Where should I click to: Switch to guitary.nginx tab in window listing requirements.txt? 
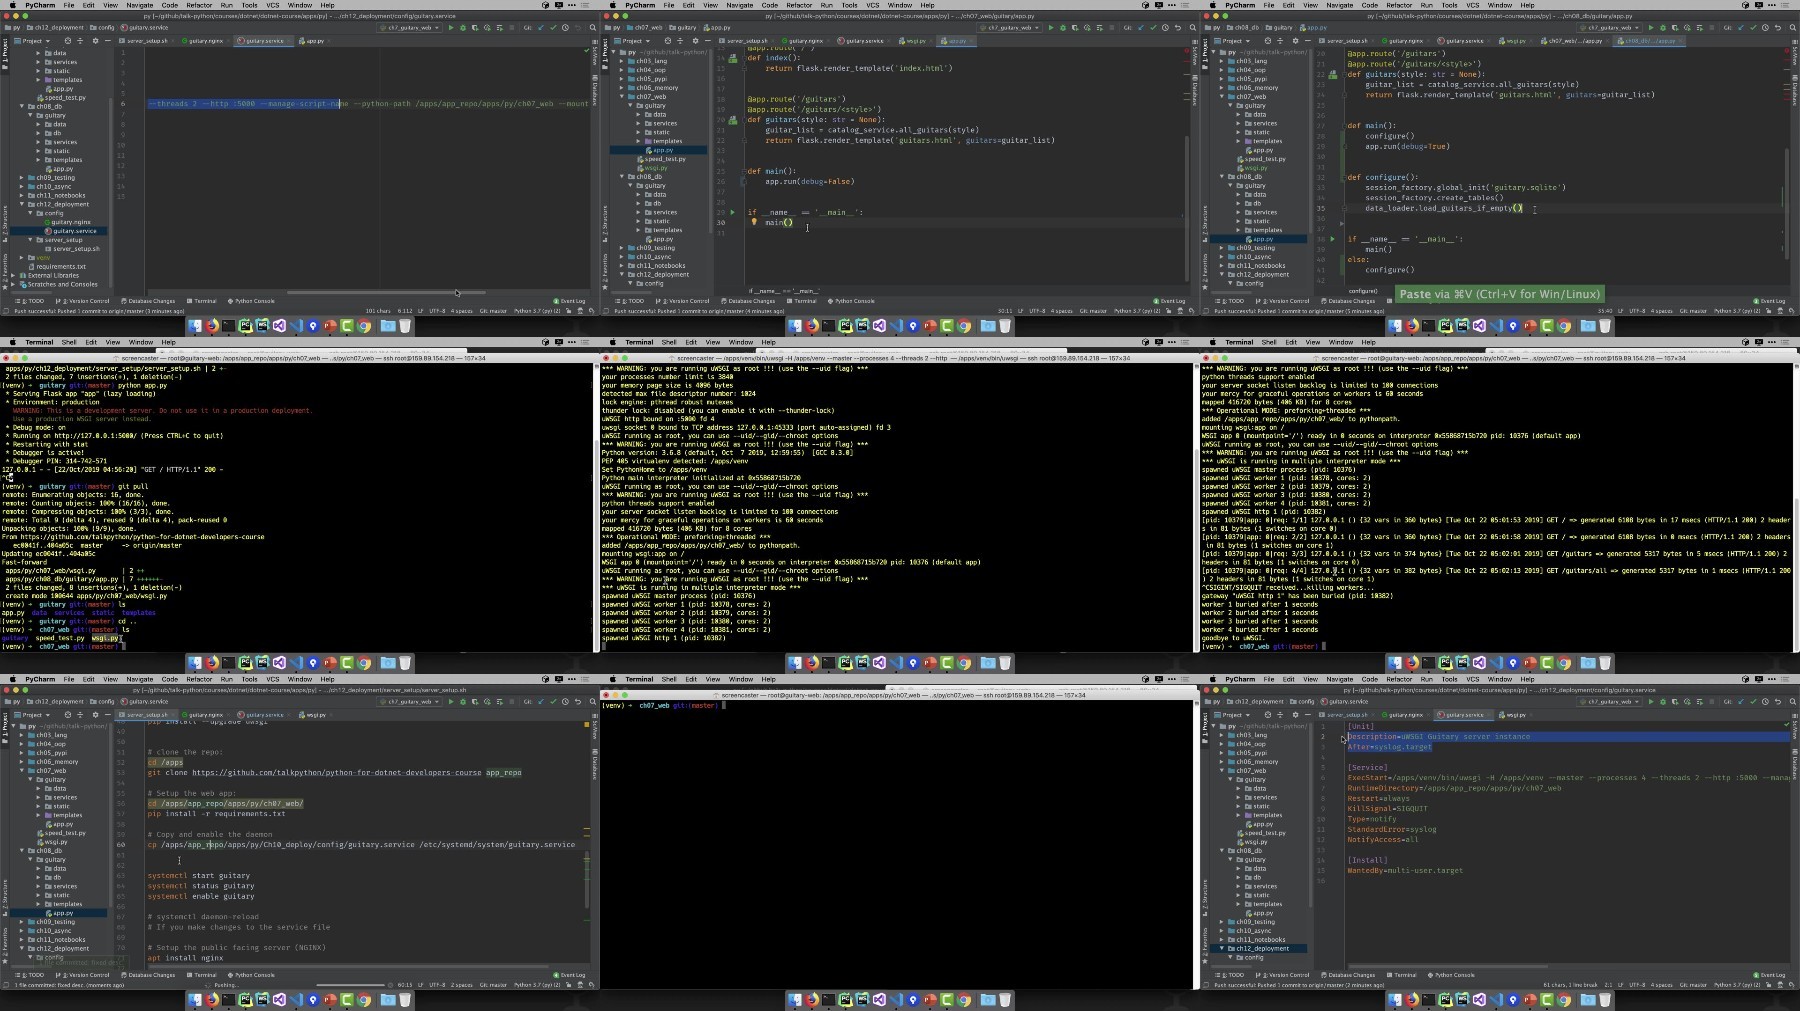(x=205, y=41)
